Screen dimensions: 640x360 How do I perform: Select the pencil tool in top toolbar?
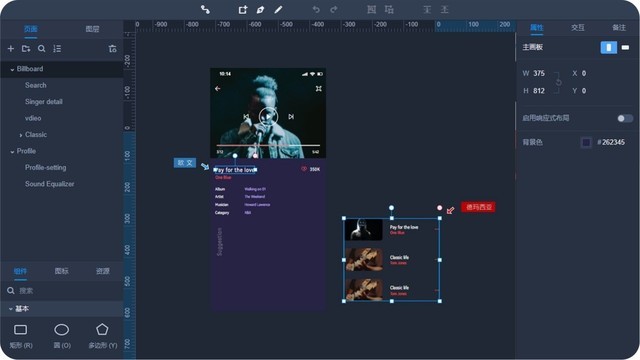tap(278, 9)
